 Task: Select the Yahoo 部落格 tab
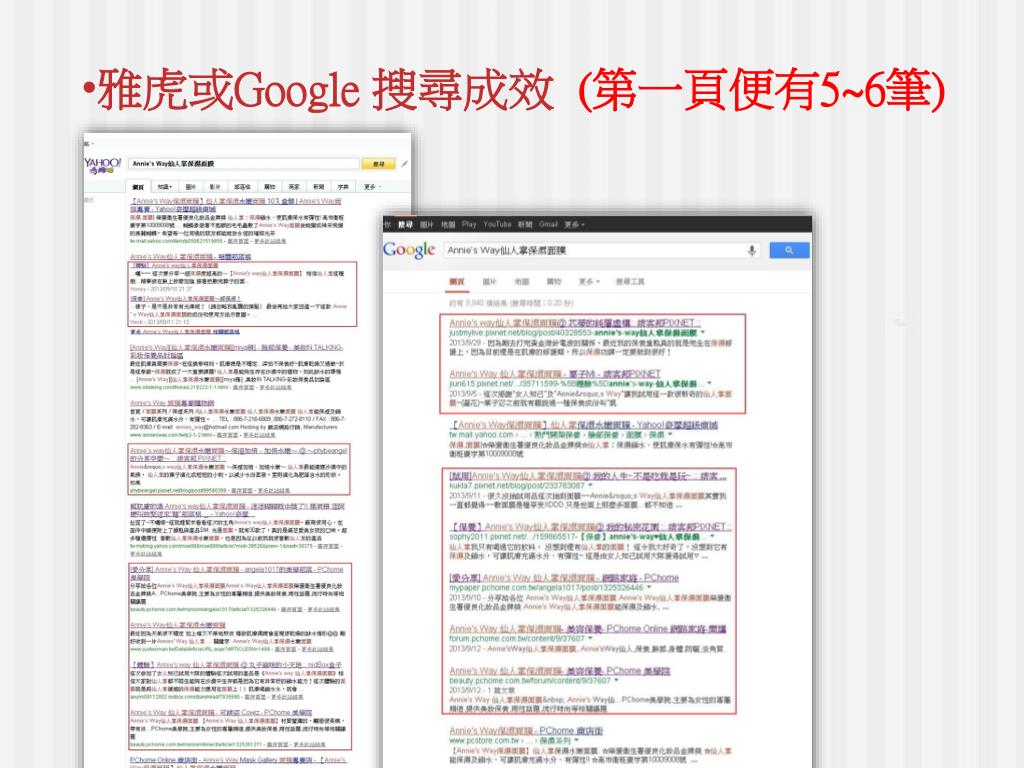pos(242,187)
